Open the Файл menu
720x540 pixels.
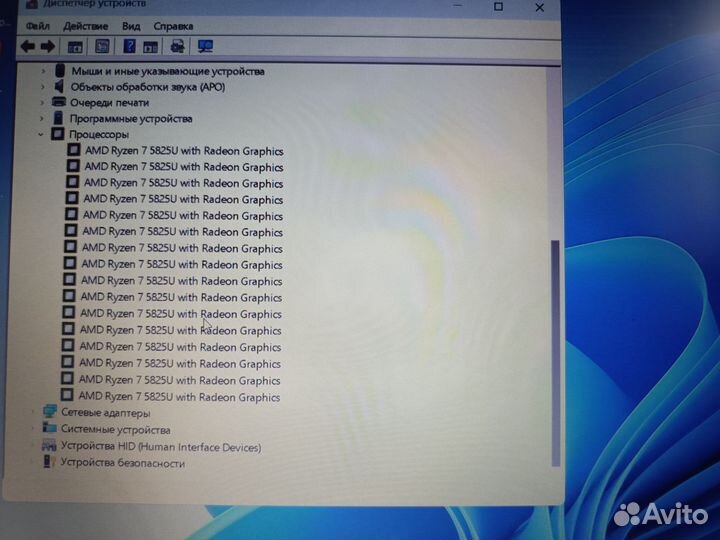38,26
